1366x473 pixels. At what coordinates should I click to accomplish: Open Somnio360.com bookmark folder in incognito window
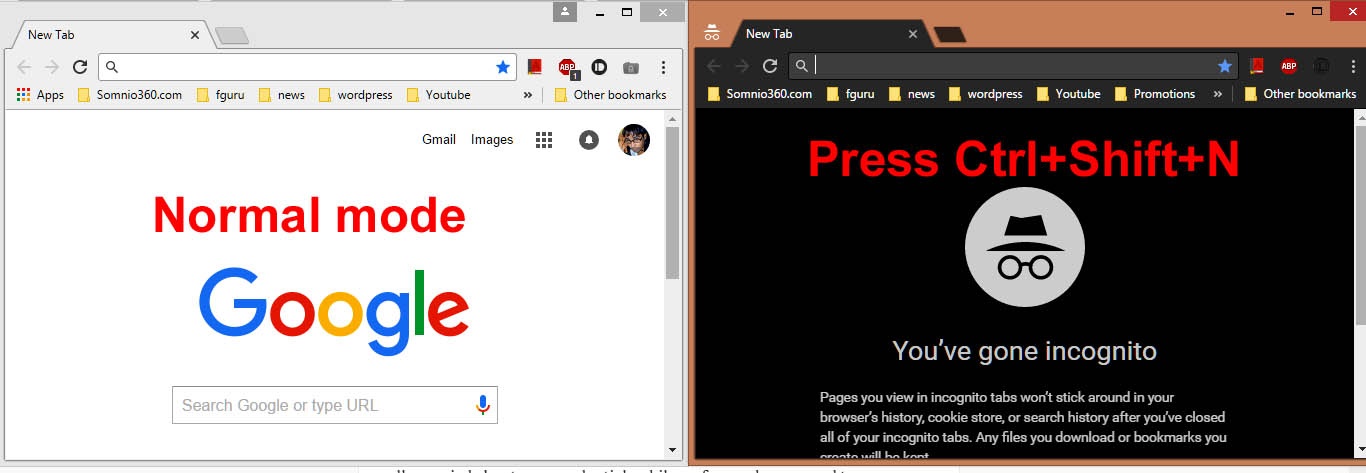(760, 94)
